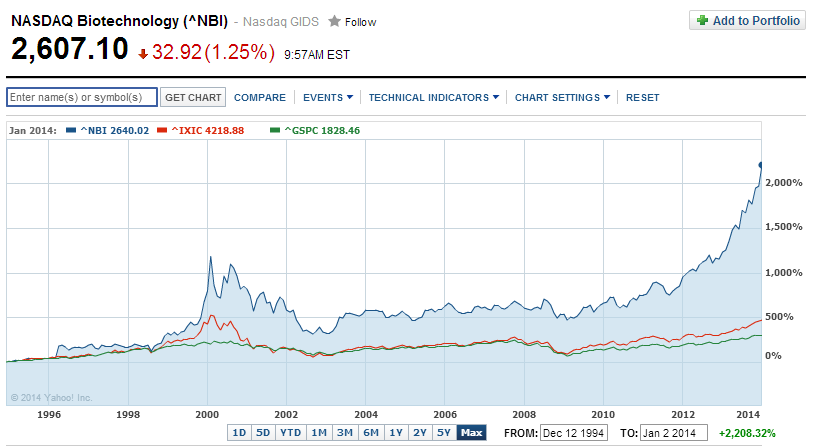
Task: Select the Max time range
Action: point(471,433)
